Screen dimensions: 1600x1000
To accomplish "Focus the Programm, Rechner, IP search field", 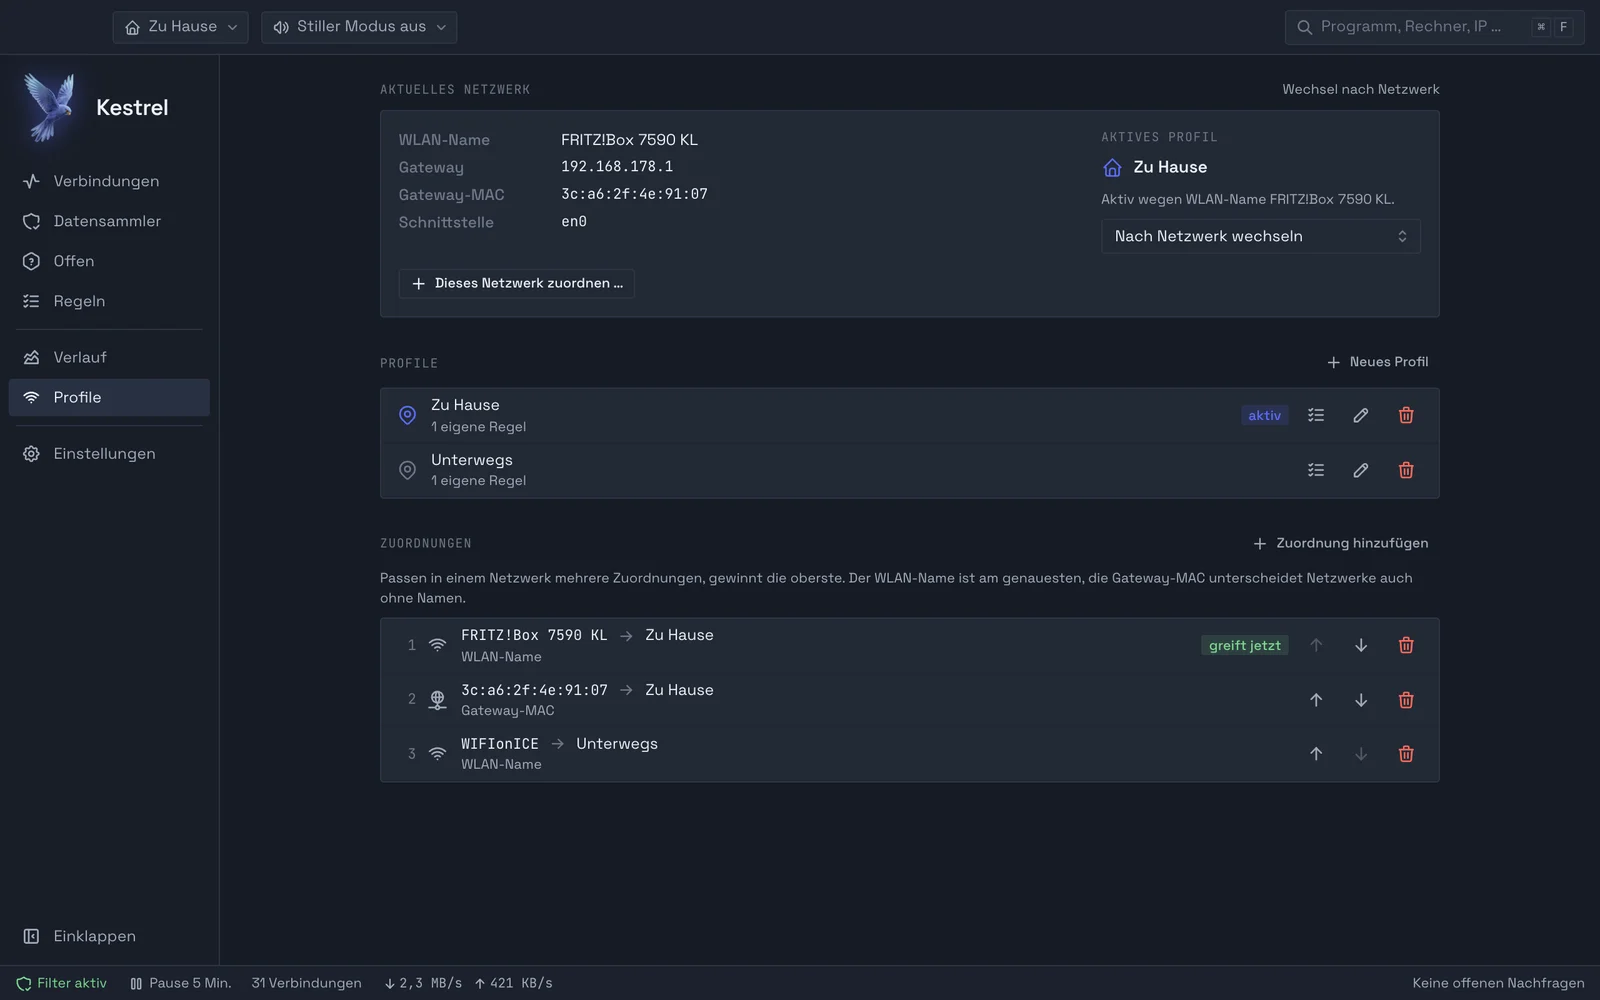I will pyautogui.click(x=1434, y=27).
